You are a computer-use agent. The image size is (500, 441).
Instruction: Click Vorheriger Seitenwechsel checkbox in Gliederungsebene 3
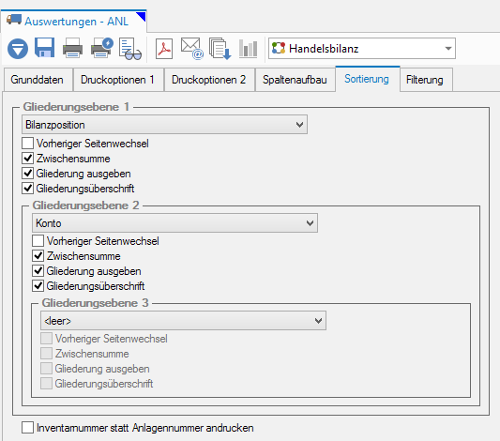pyautogui.click(x=46, y=338)
